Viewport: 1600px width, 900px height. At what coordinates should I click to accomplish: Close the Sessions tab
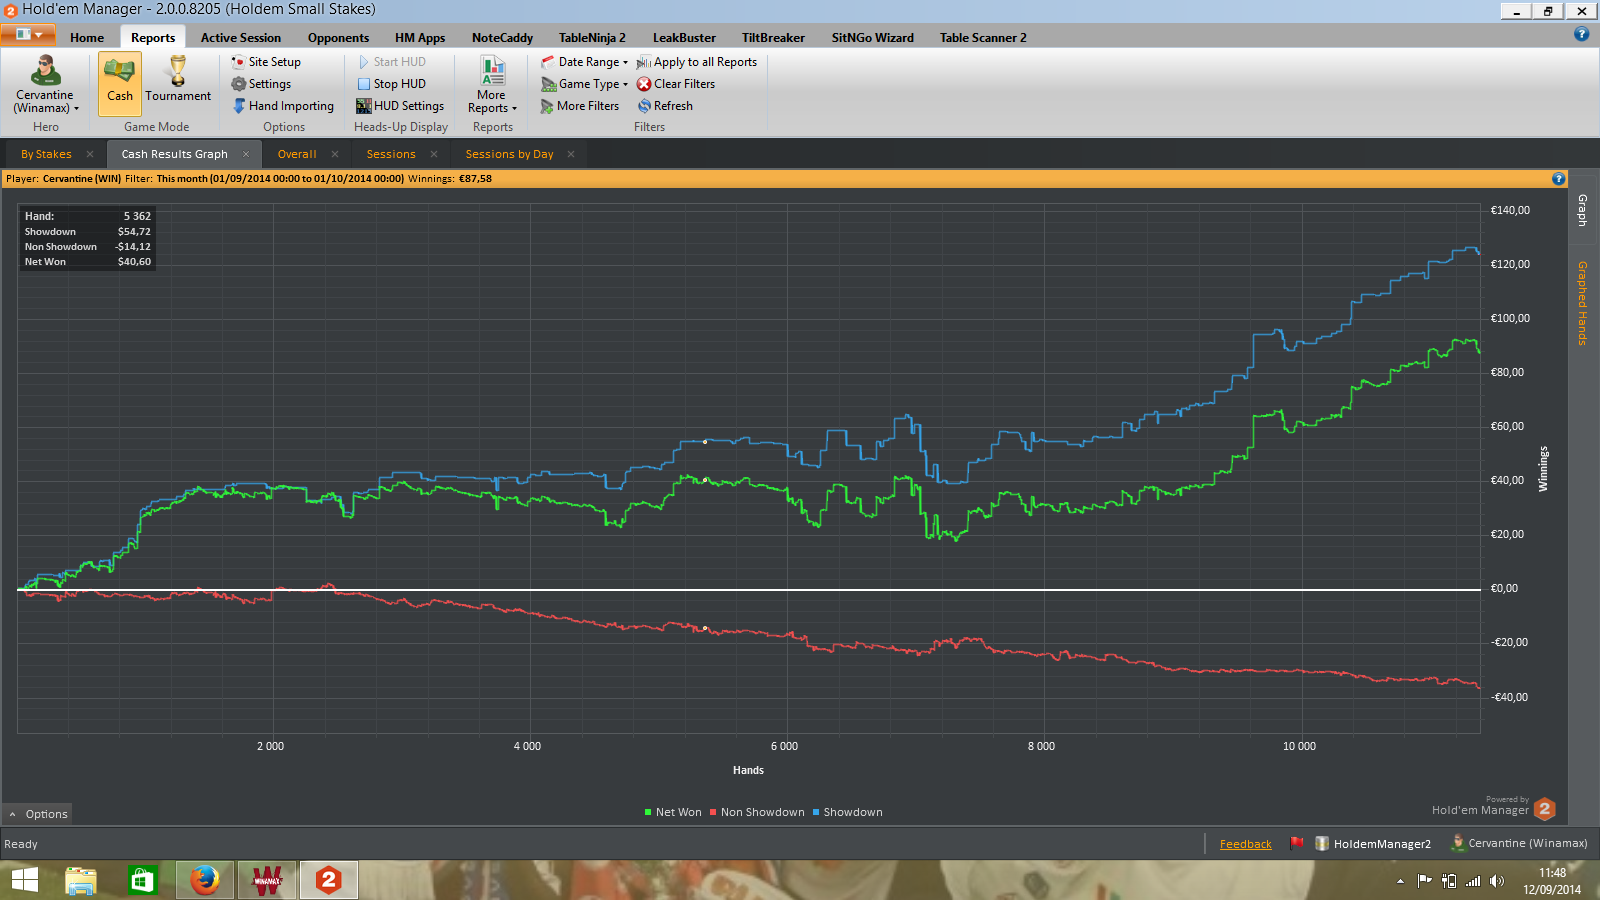pos(434,154)
